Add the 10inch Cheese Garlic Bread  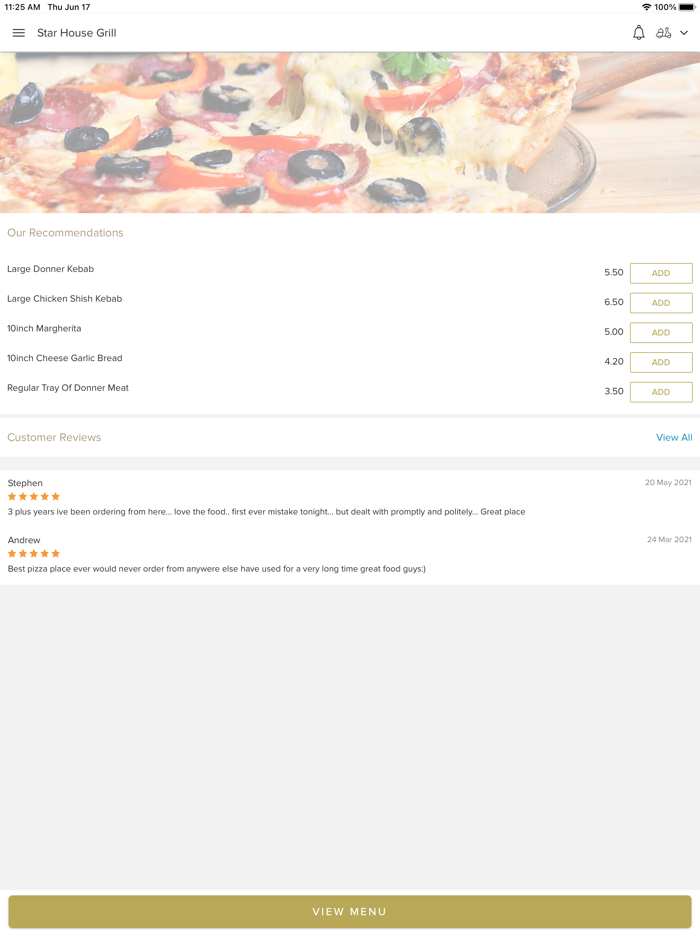coord(660,362)
